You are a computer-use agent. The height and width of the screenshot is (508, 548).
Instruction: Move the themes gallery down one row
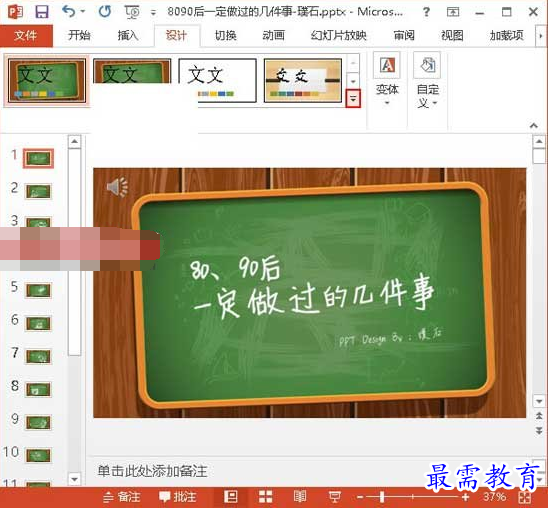(x=353, y=81)
